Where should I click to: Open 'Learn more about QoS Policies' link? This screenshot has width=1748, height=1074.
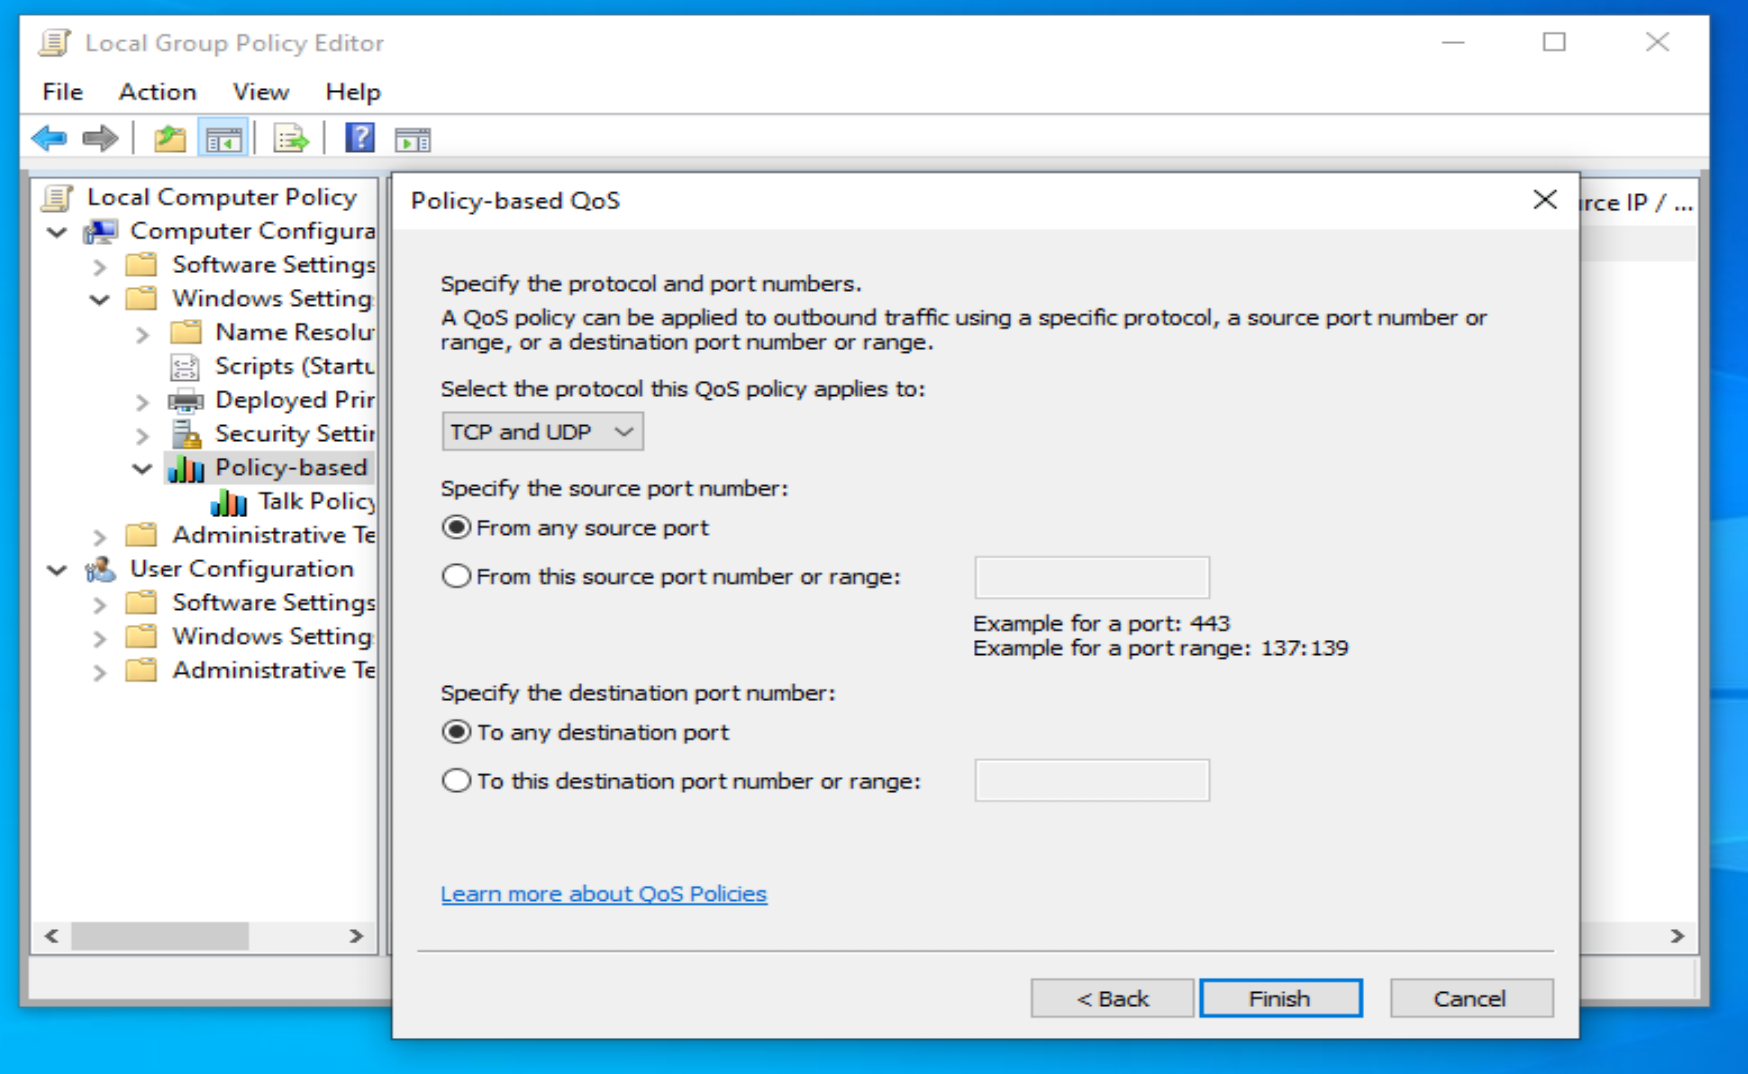pos(603,894)
